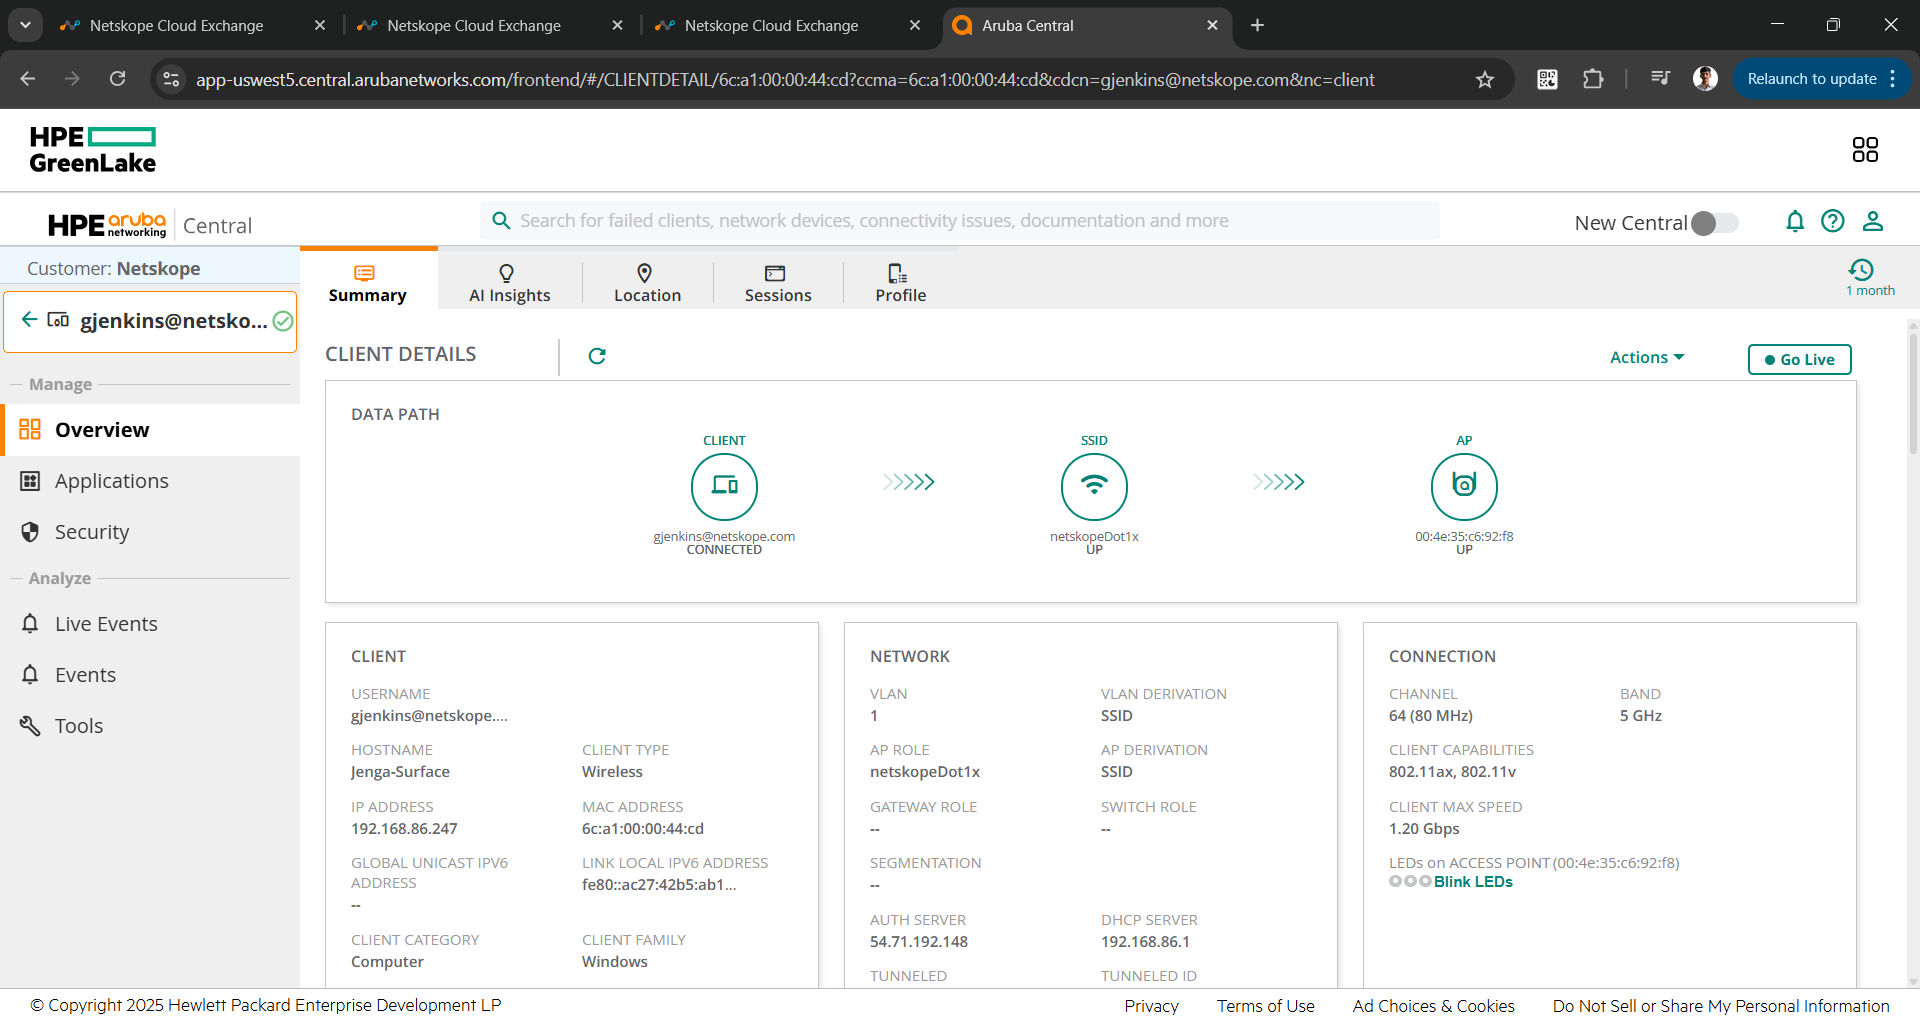Click the auth server 54.71.192.148

point(919,942)
